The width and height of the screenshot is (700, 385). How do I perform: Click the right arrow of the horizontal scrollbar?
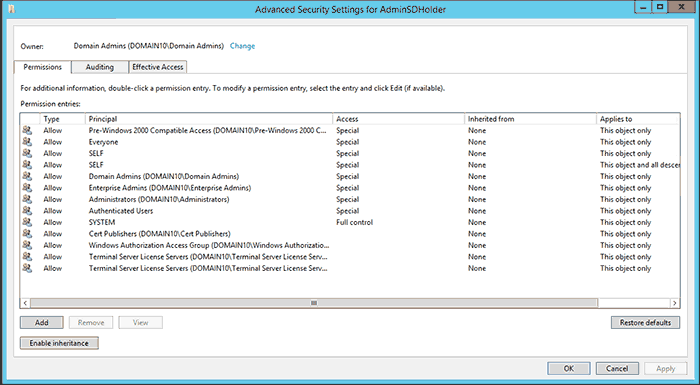(675, 303)
